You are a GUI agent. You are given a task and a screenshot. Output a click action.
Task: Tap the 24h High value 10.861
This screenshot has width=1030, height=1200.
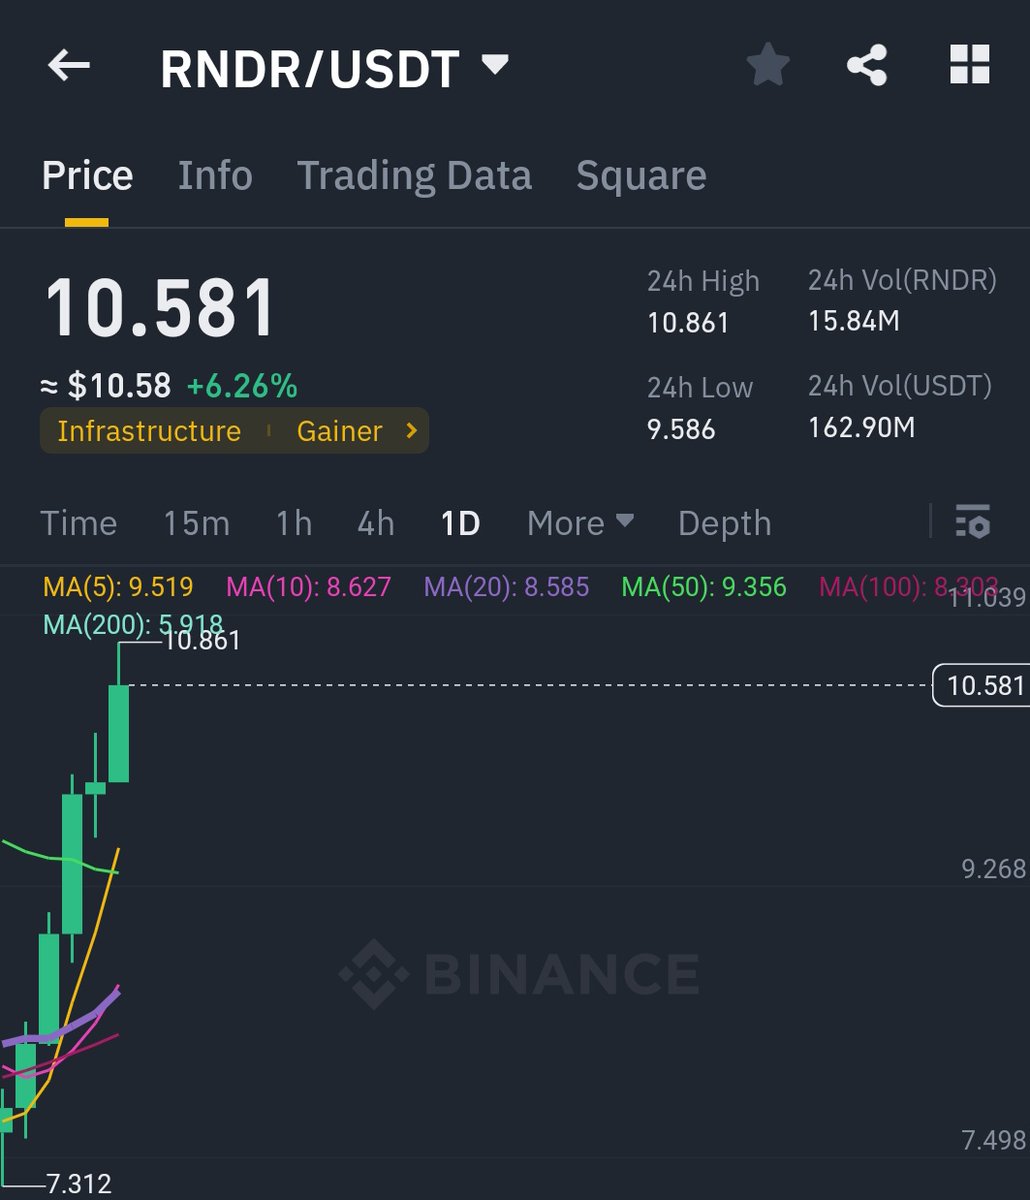[x=688, y=323]
